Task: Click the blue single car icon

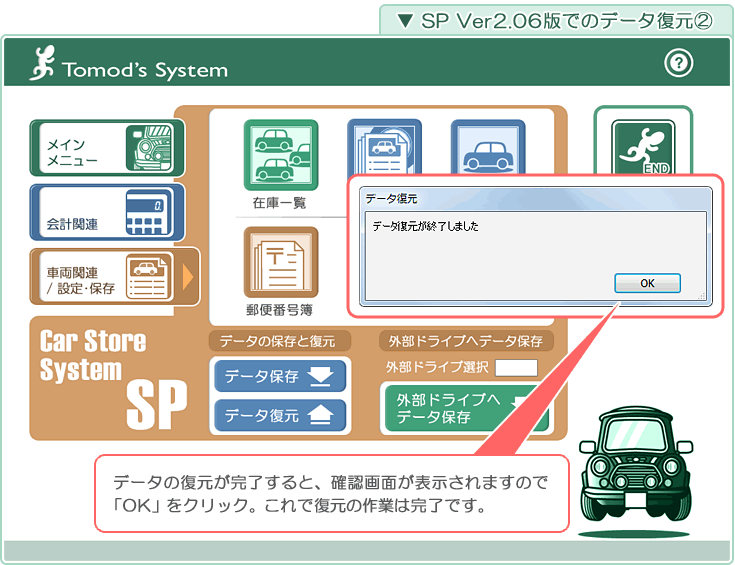Action: (x=488, y=147)
